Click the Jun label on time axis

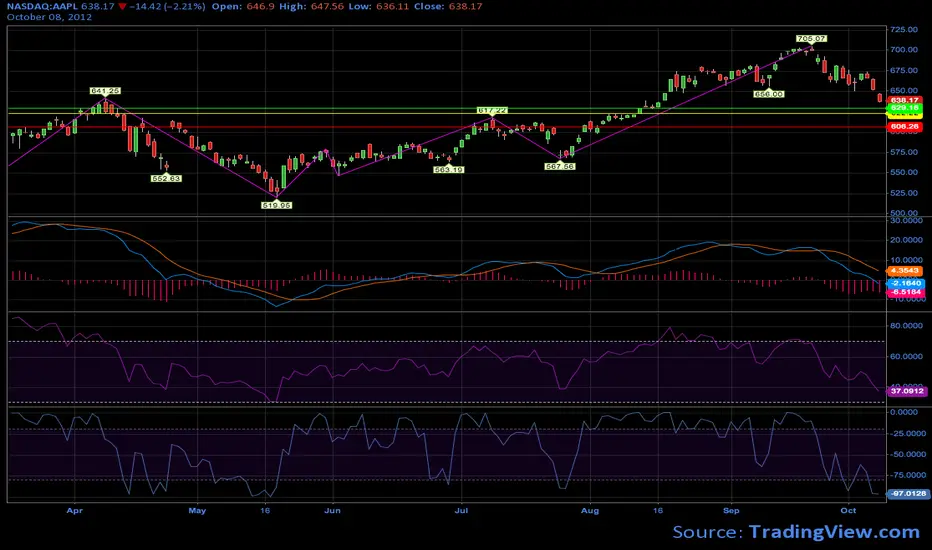[x=332, y=511]
